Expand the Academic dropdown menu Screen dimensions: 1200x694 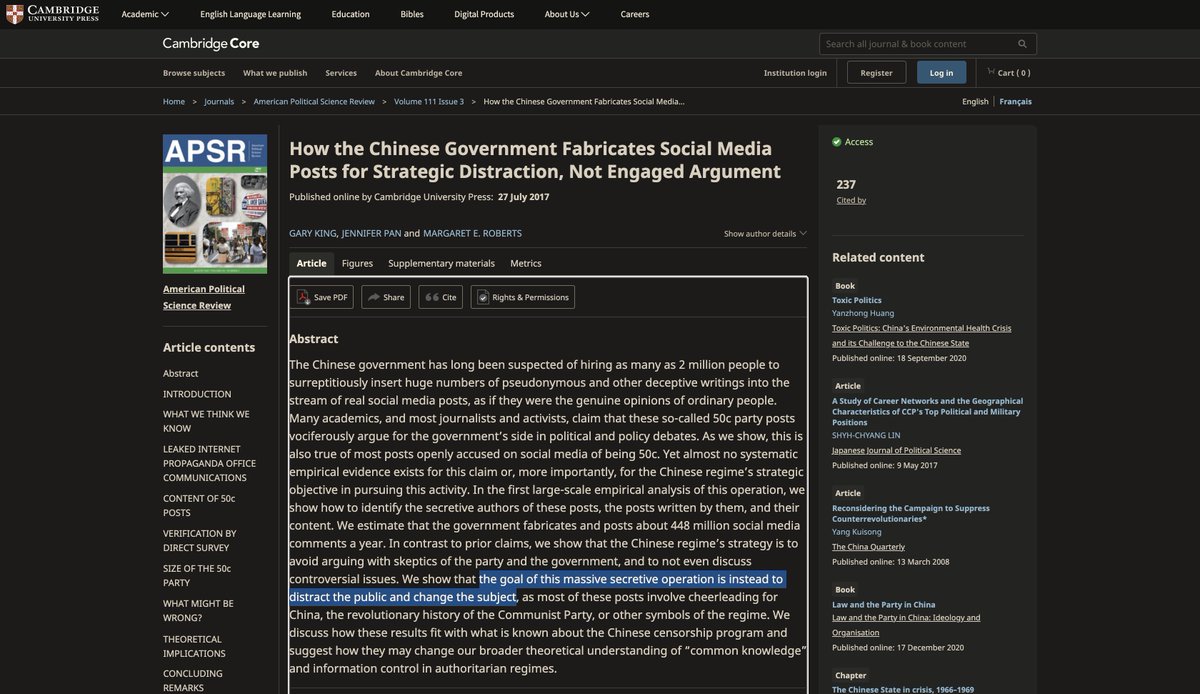tap(145, 14)
